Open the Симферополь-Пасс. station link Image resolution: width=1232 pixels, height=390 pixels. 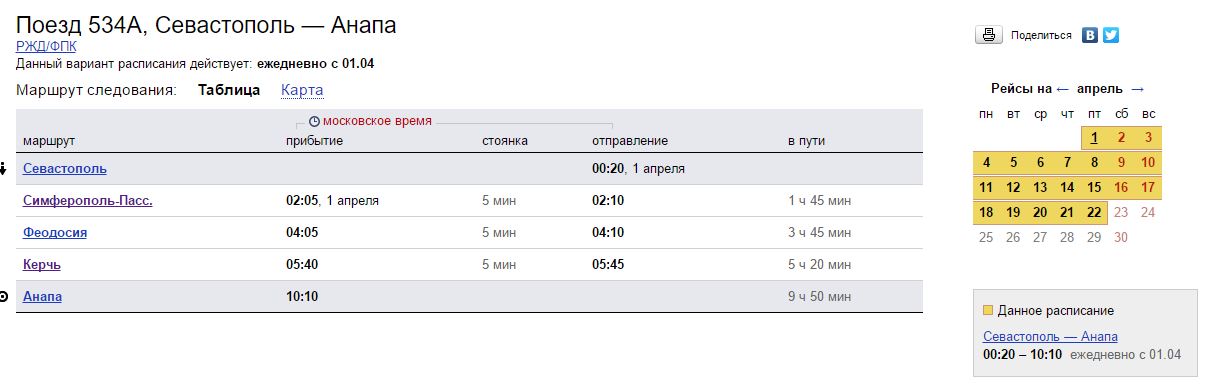coord(88,201)
